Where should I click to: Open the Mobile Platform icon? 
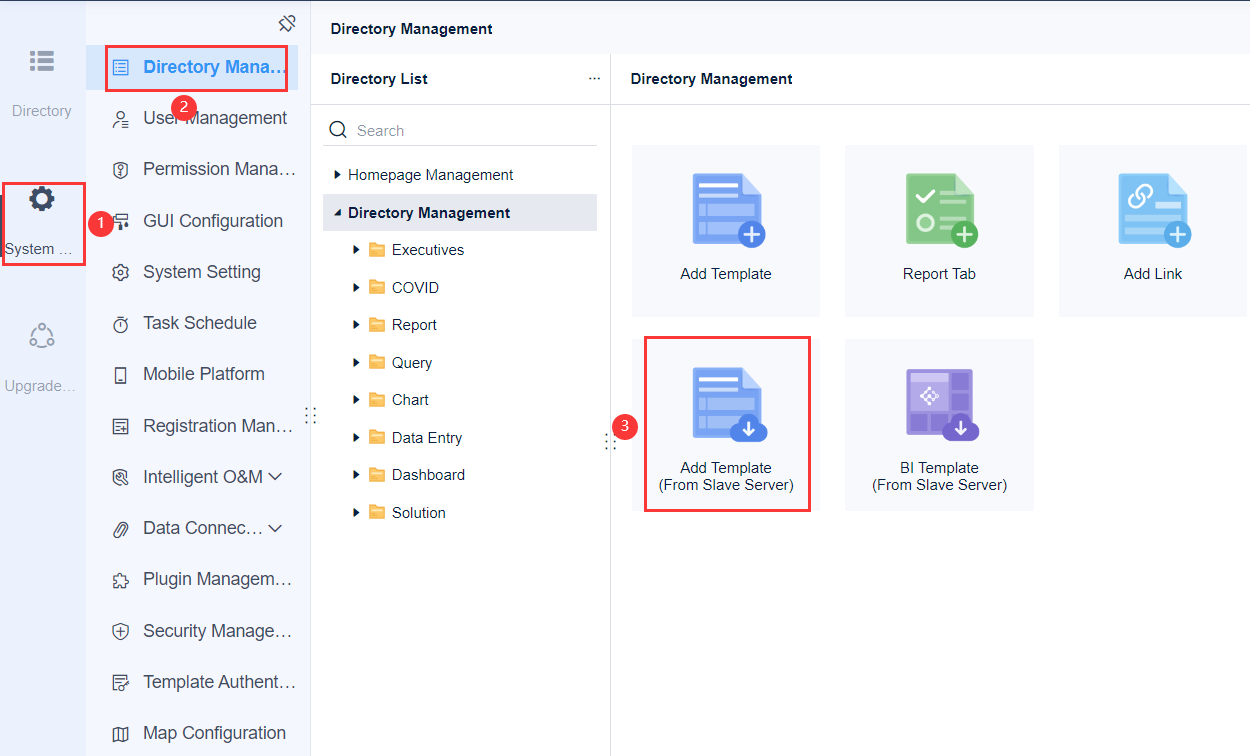(120, 373)
